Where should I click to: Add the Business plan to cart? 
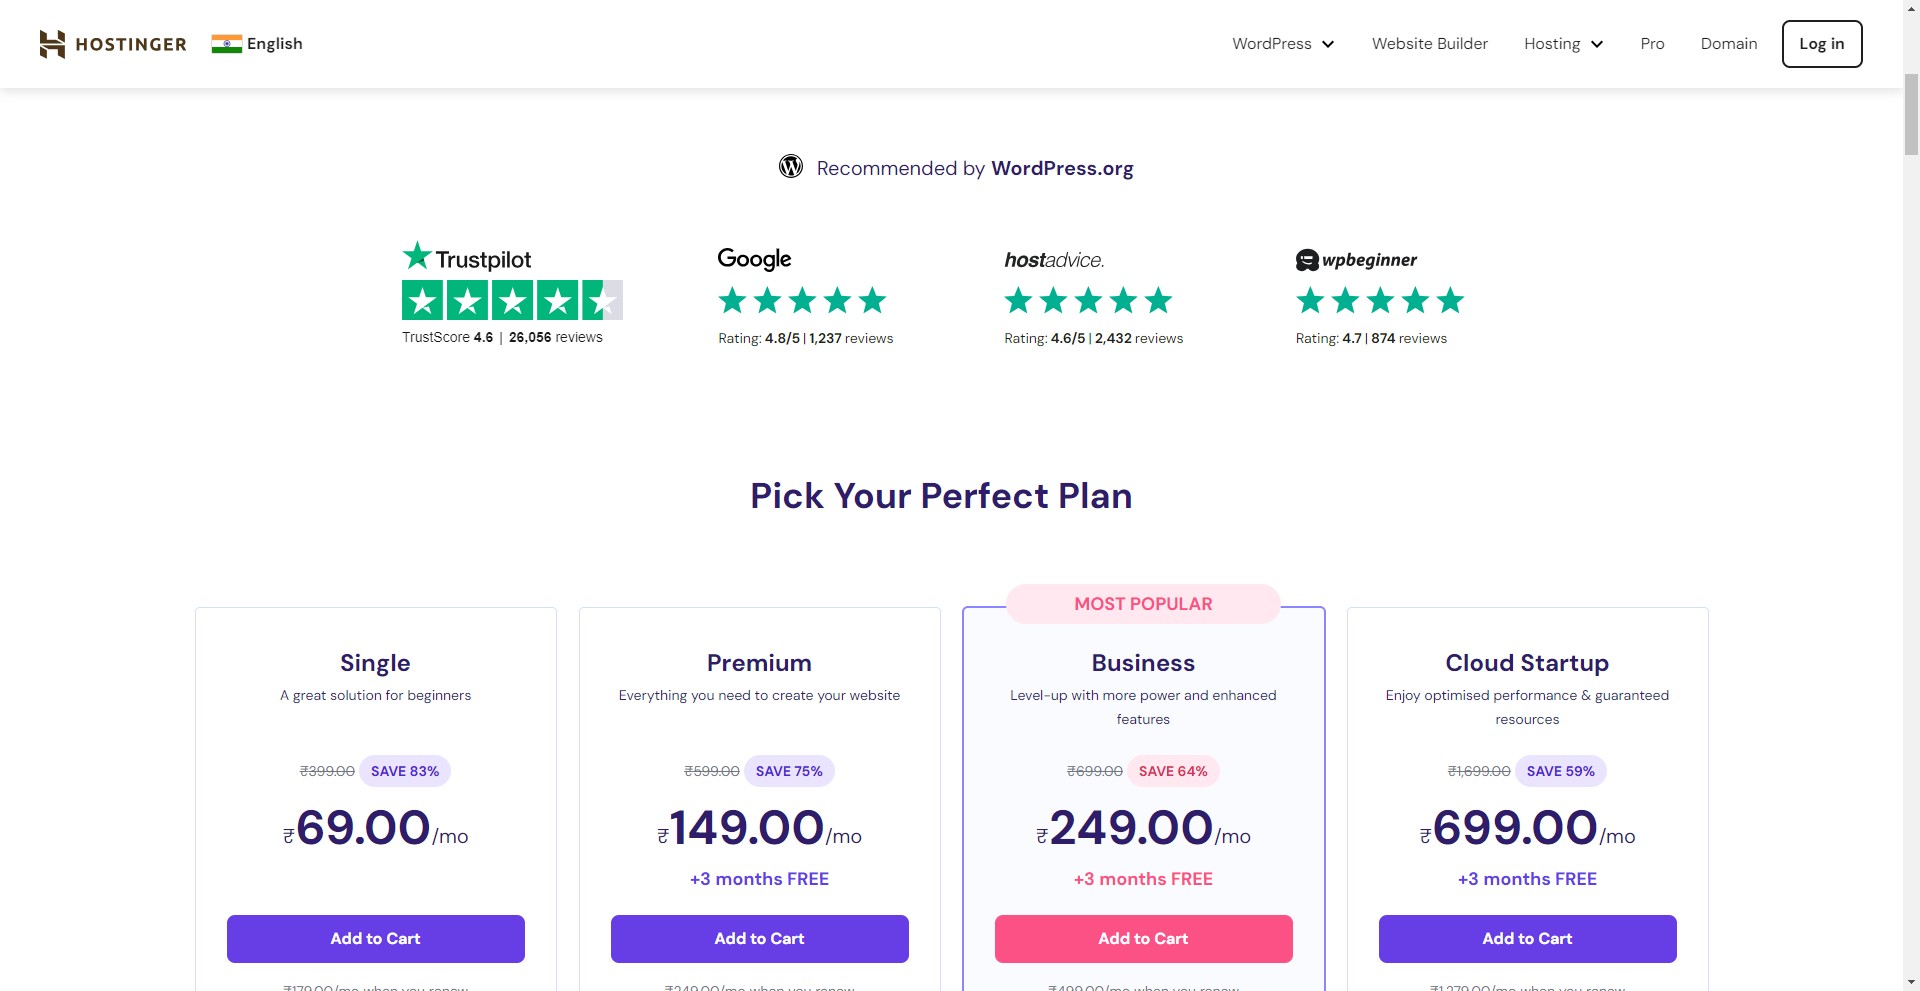(x=1143, y=939)
